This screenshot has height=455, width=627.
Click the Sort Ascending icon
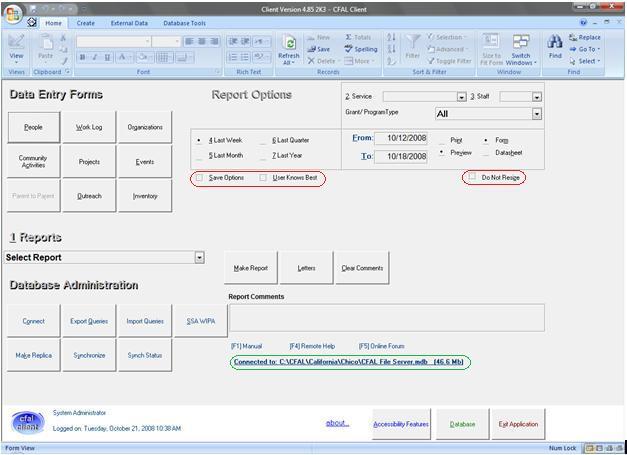(x=391, y=38)
